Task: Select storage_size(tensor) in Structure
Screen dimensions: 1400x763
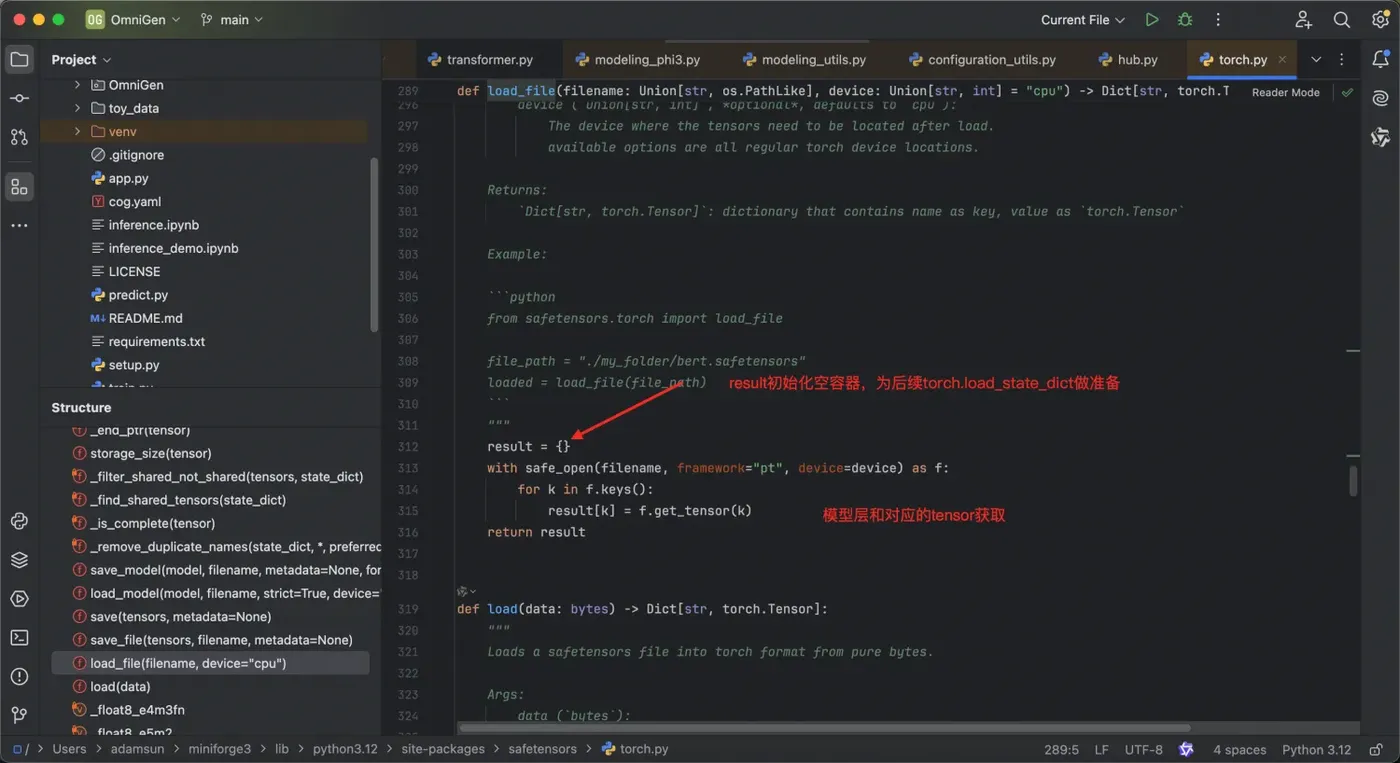Action: click(x=150, y=453)
